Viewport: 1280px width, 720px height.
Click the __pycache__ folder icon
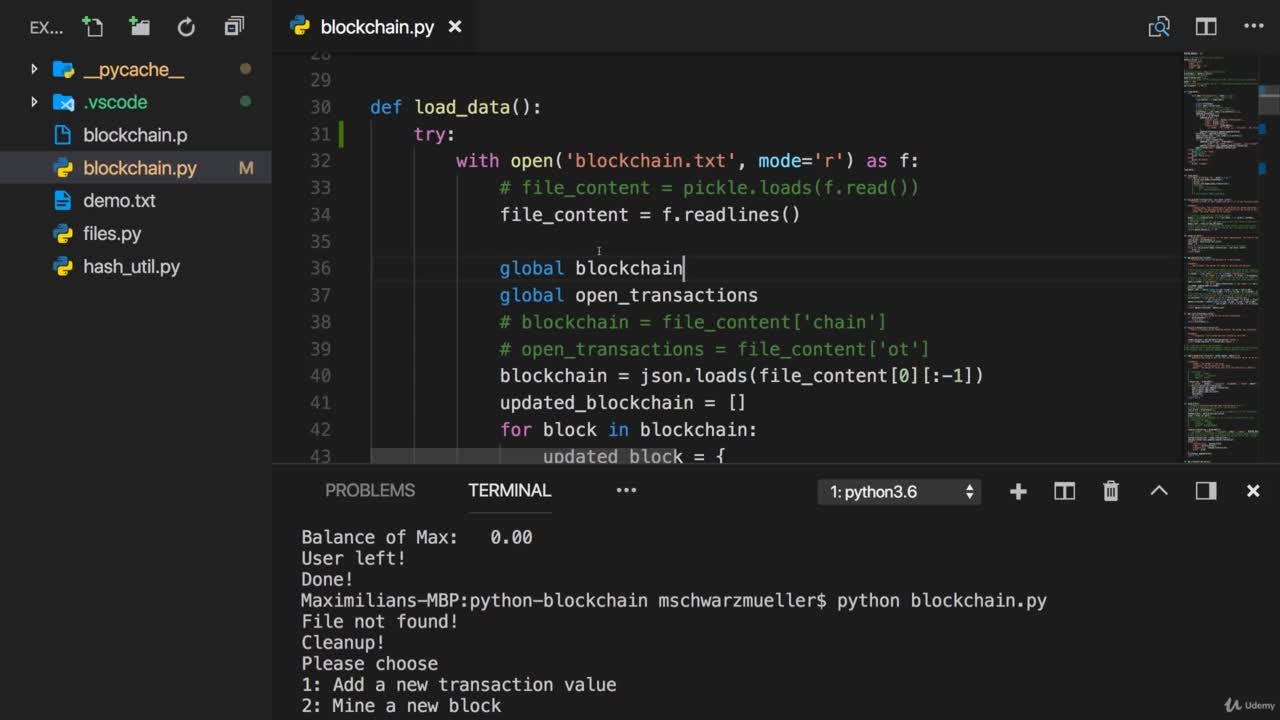pyautogui.click(x=63, y=69)
